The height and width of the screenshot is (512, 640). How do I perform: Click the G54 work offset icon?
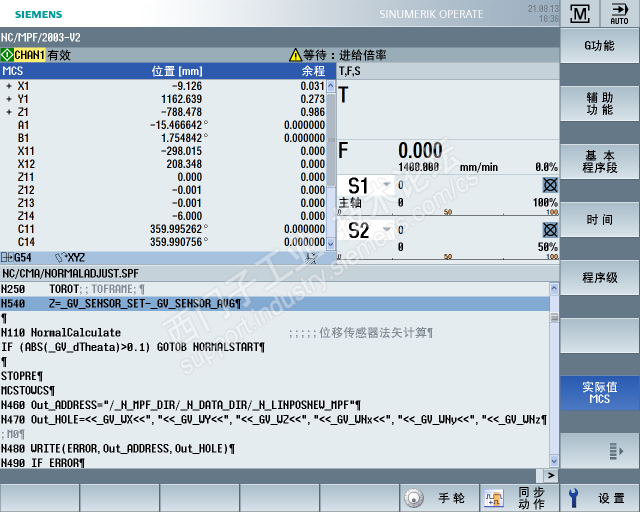[7, 258]
